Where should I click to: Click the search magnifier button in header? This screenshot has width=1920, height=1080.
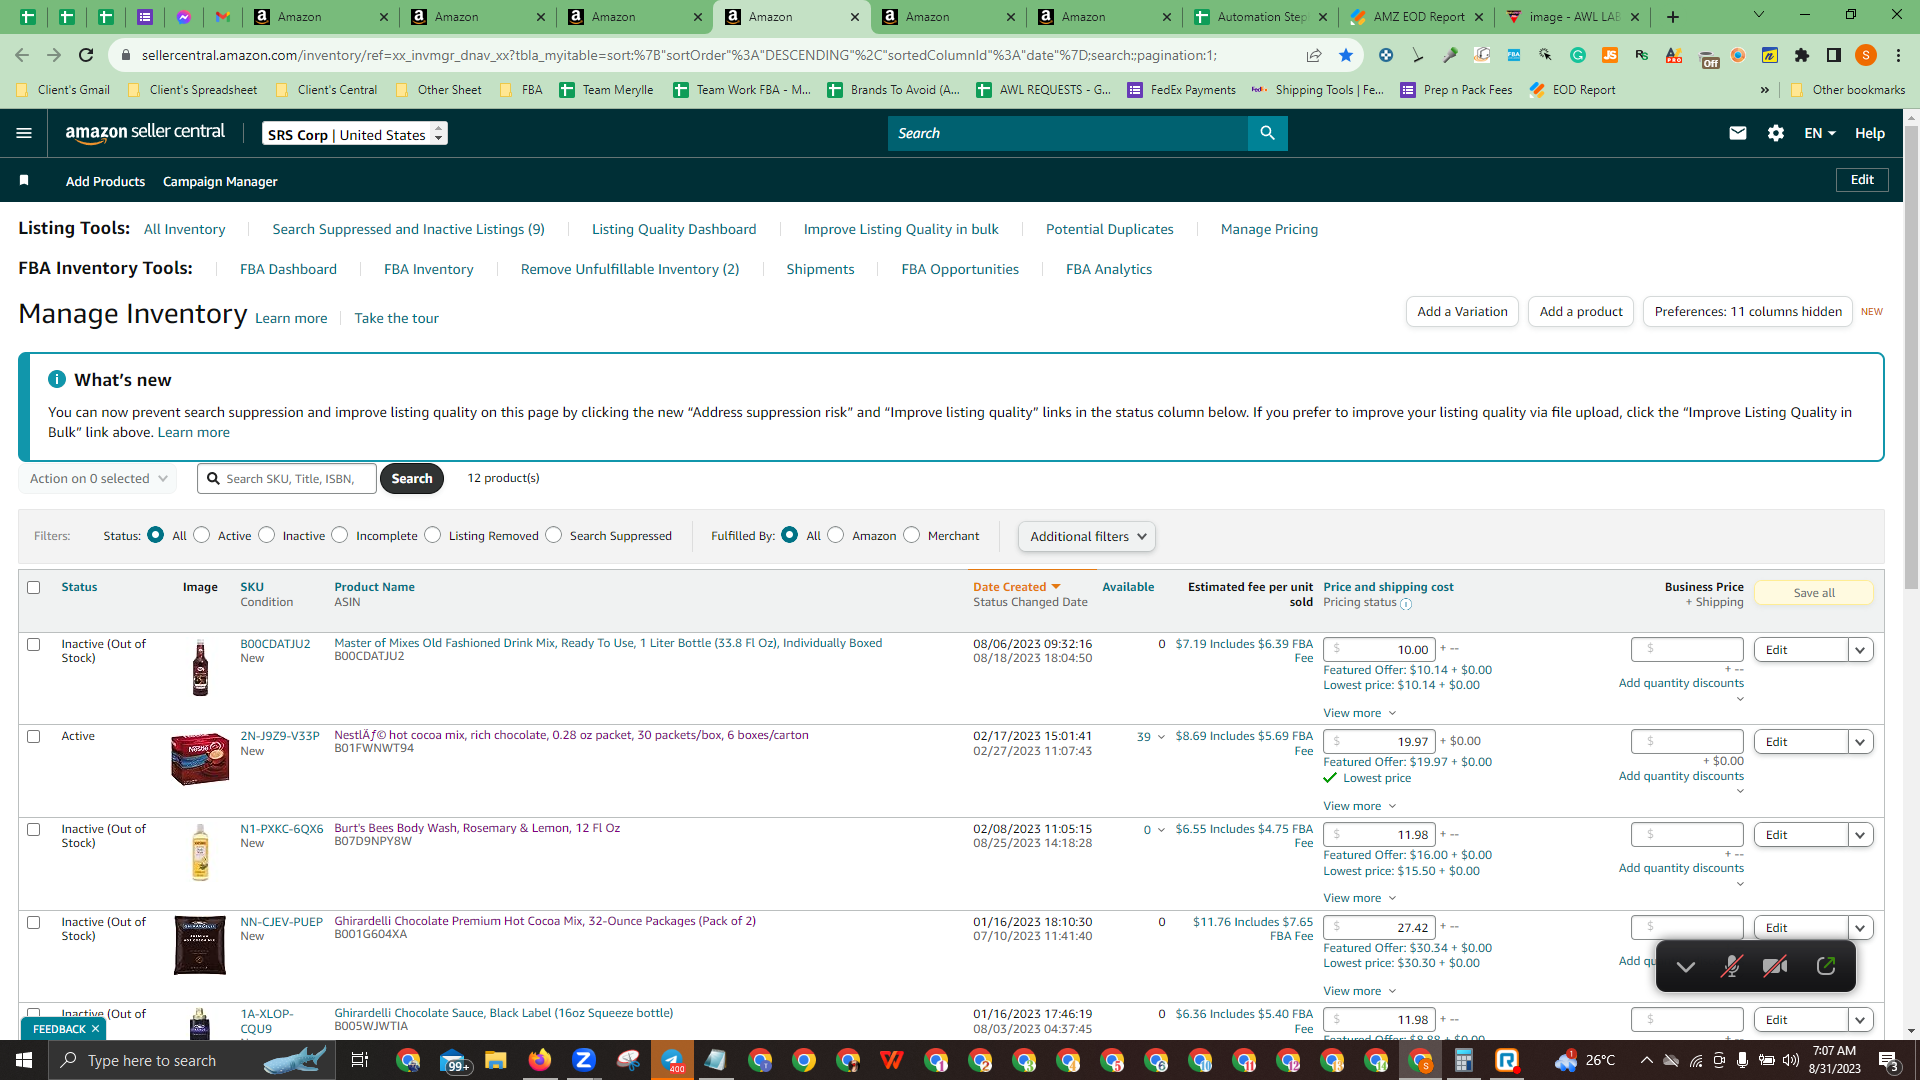[x=1267, y=133]
